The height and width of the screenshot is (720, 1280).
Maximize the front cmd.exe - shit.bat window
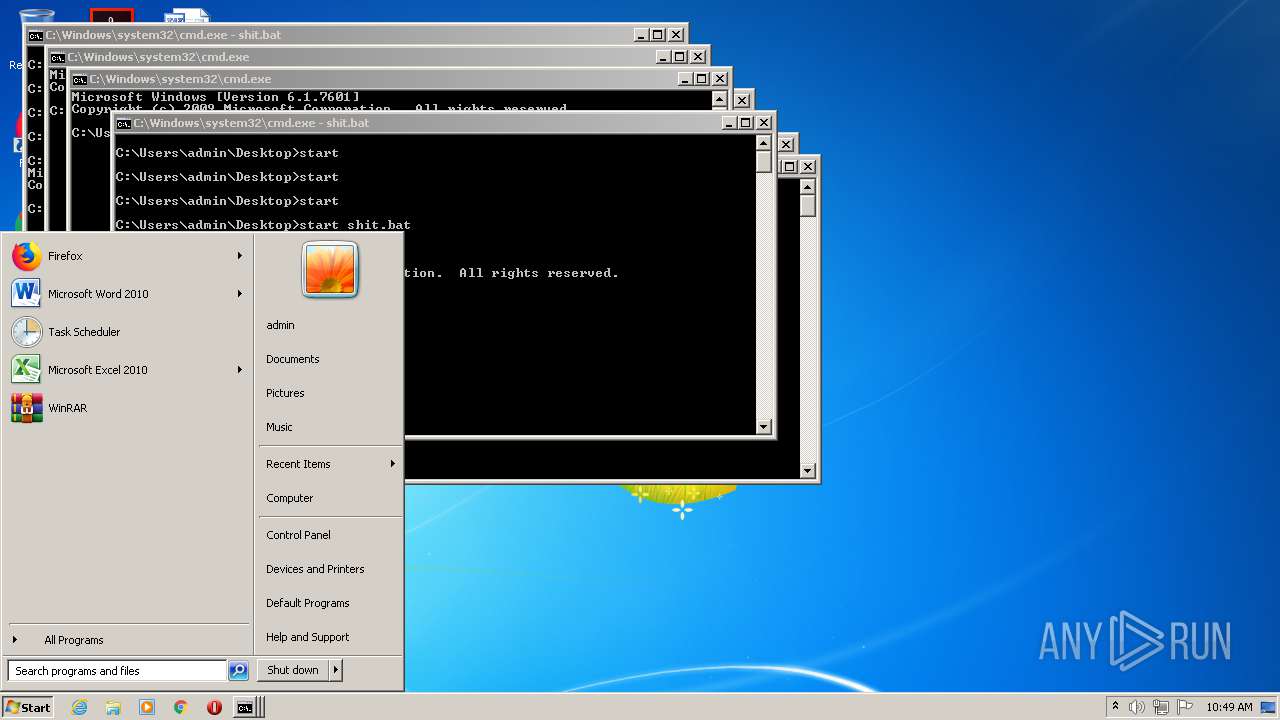pos(745,123)
